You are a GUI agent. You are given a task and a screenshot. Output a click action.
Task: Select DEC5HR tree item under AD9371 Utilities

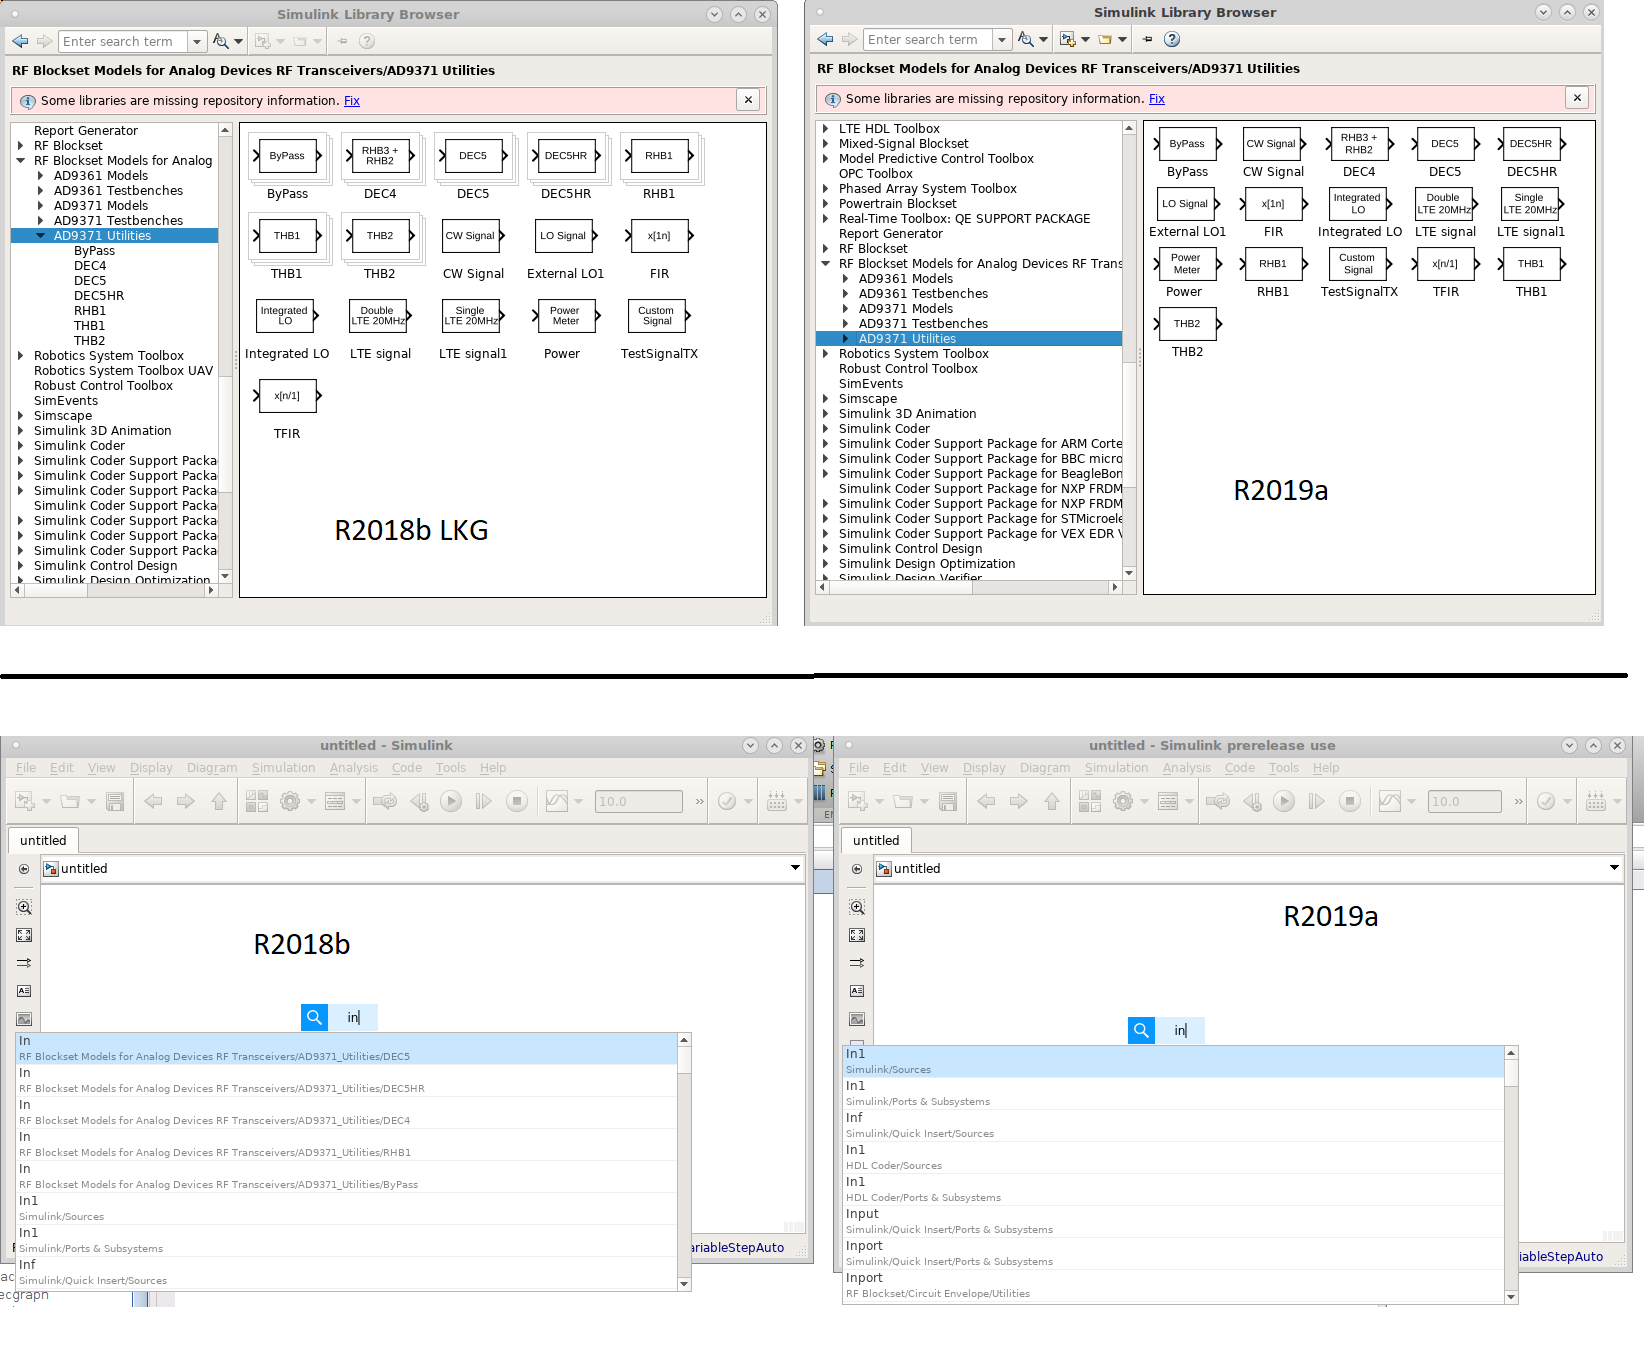[x=99, y=296]
